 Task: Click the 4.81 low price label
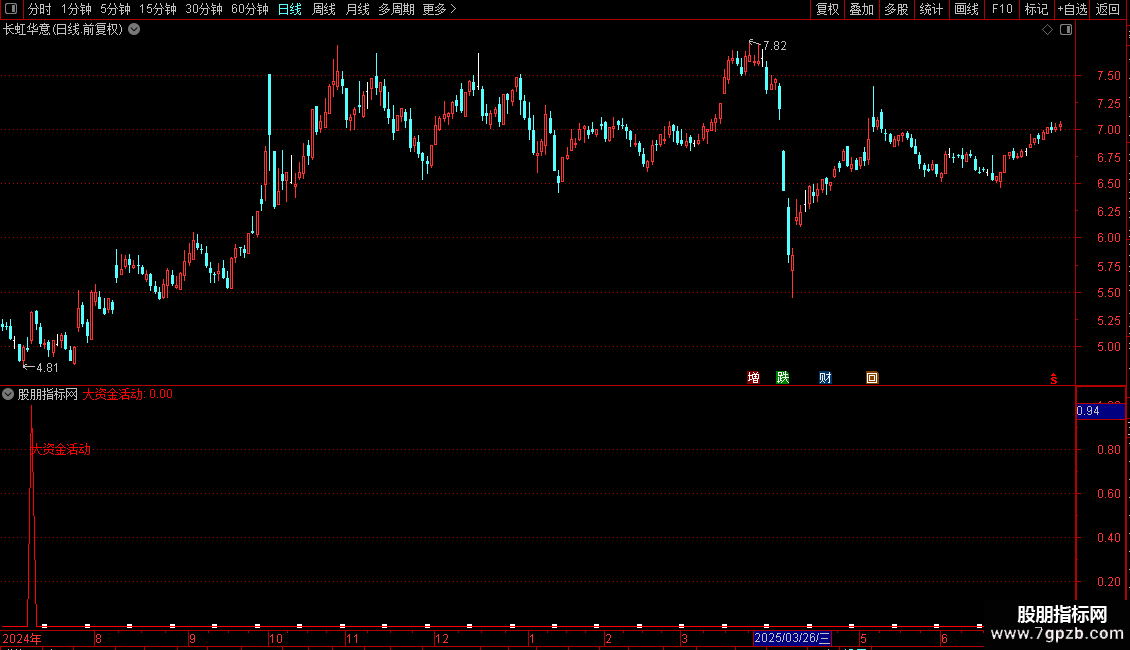point(47,368)
